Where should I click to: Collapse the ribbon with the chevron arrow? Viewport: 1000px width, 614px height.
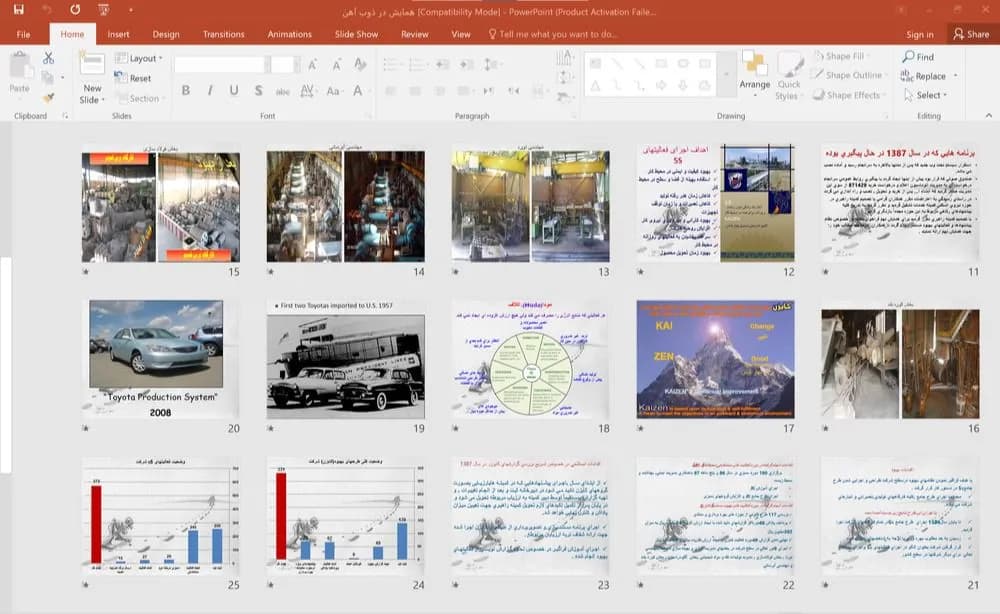click(x=989, y=115)
